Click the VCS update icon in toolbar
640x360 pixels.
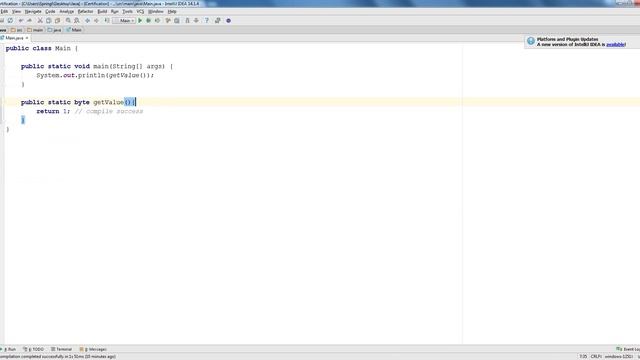click(x=187, y=20)
